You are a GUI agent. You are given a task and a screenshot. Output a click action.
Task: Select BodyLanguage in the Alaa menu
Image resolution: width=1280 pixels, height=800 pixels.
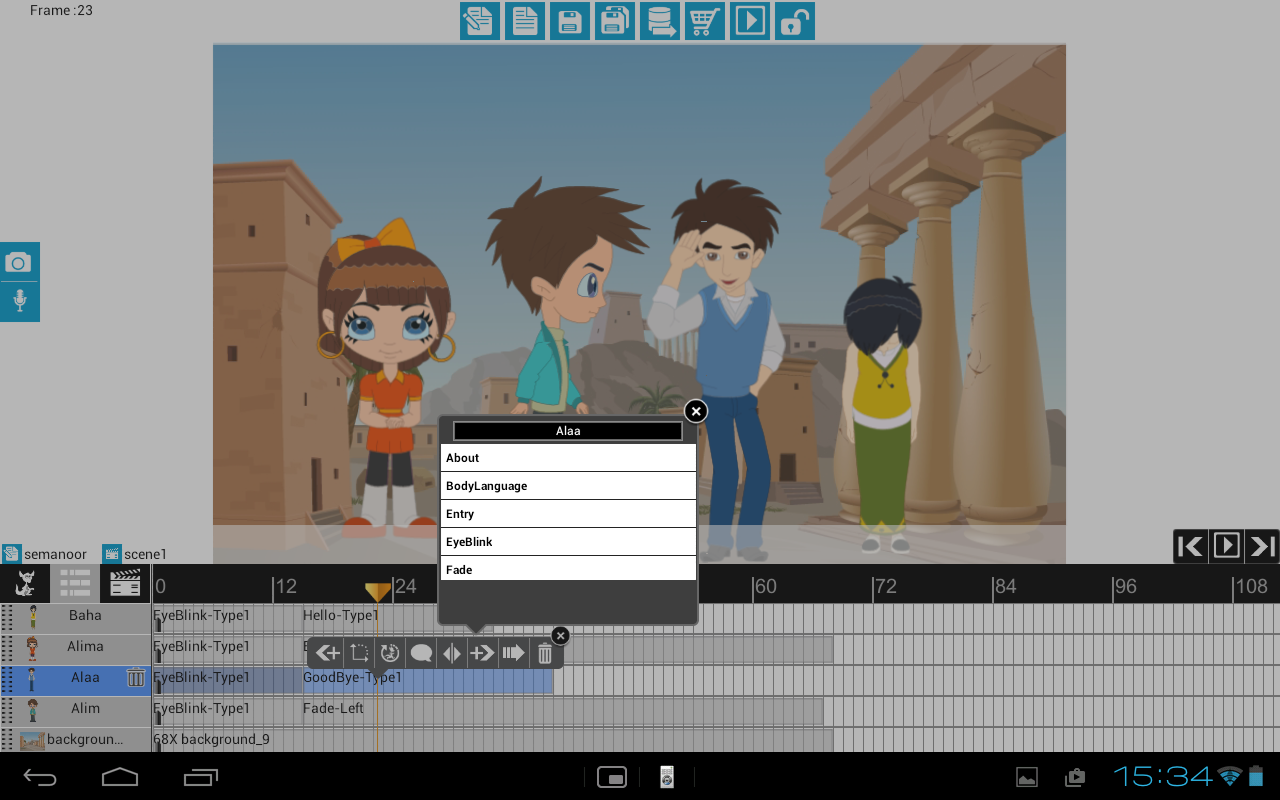tap(568, 486)
